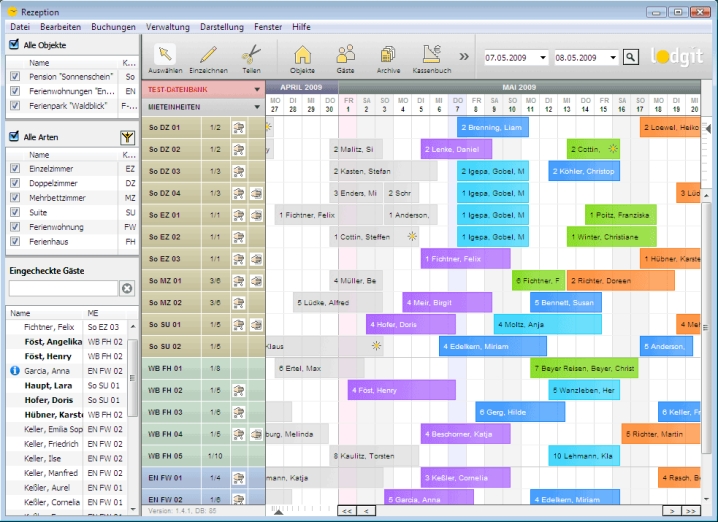The width and height of the screenshot is (718, 522).
Task: Open the Archive icon
Action: pyautogui.click(x=389, y=58)
